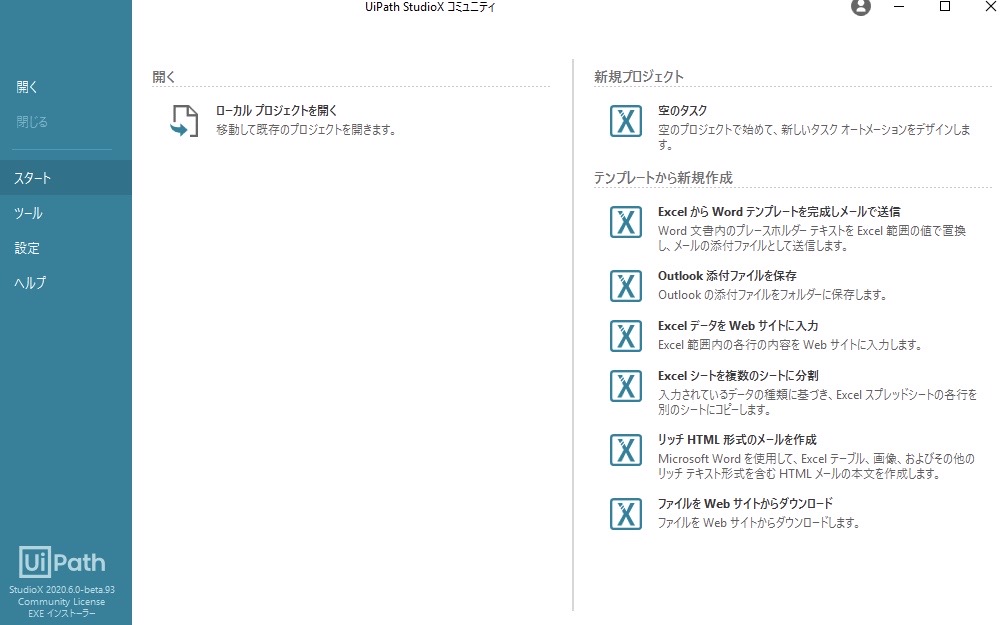The height and width of the screenshot is (625, 1007).
Task: Click the テンプレートから新規作成 heading
Action: 663,177
